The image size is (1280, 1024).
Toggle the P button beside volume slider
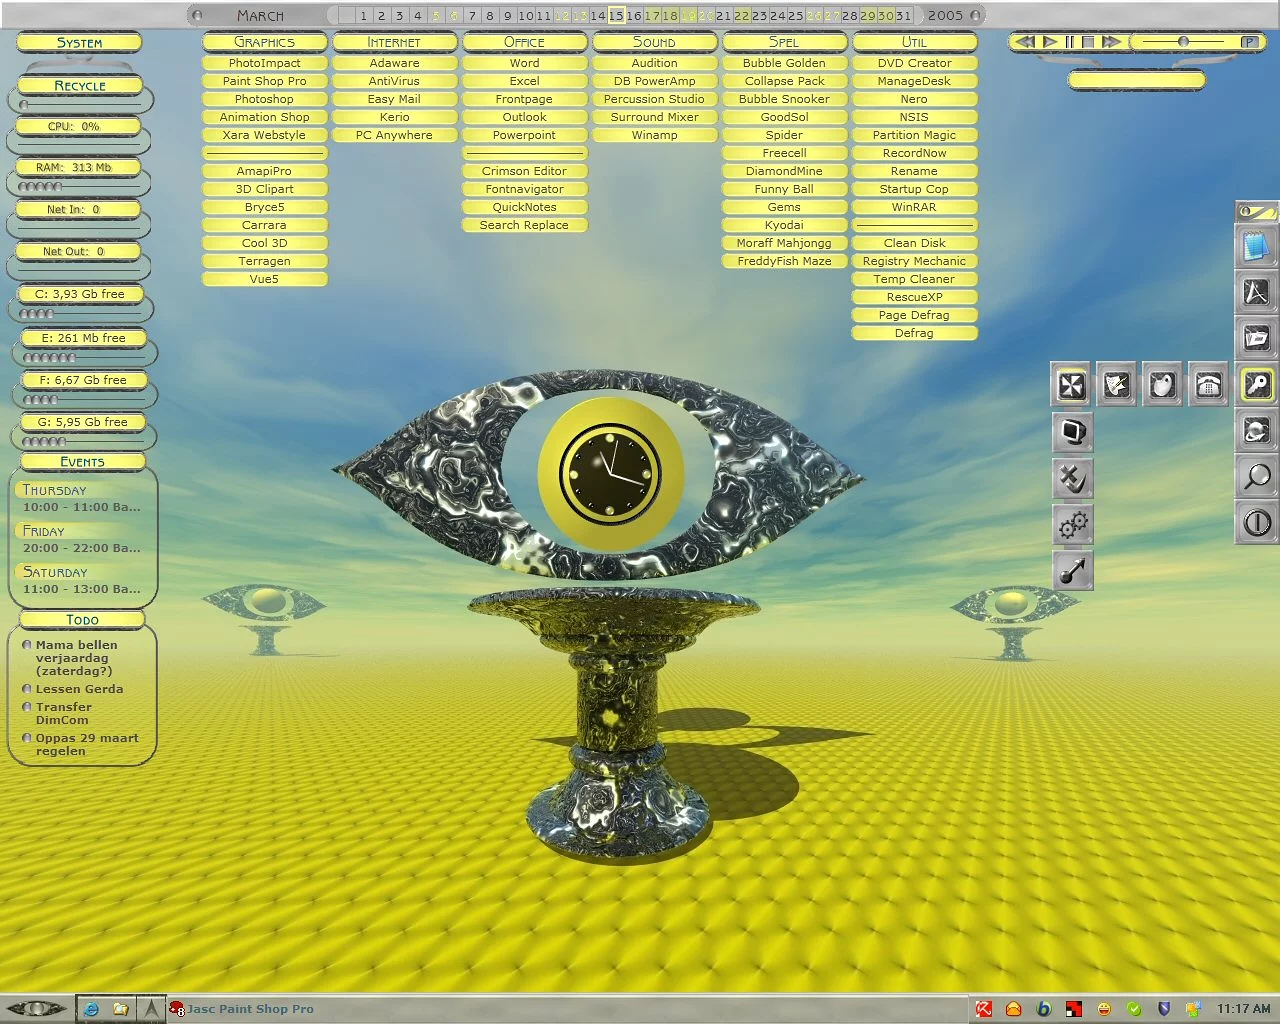(1248, 42)
